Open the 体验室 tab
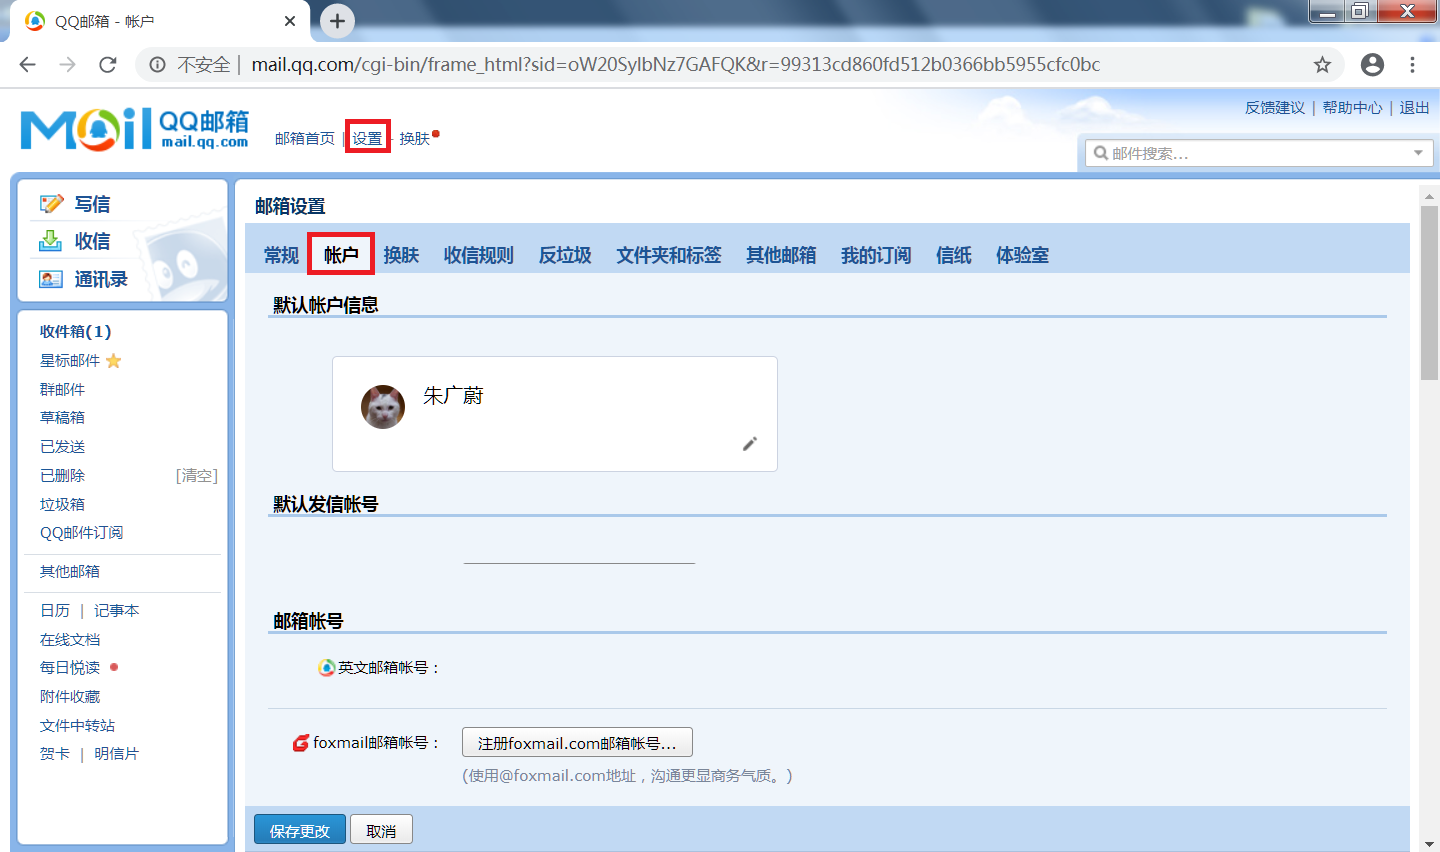This screenshot has height=852, width=1440. [1022, 255]
